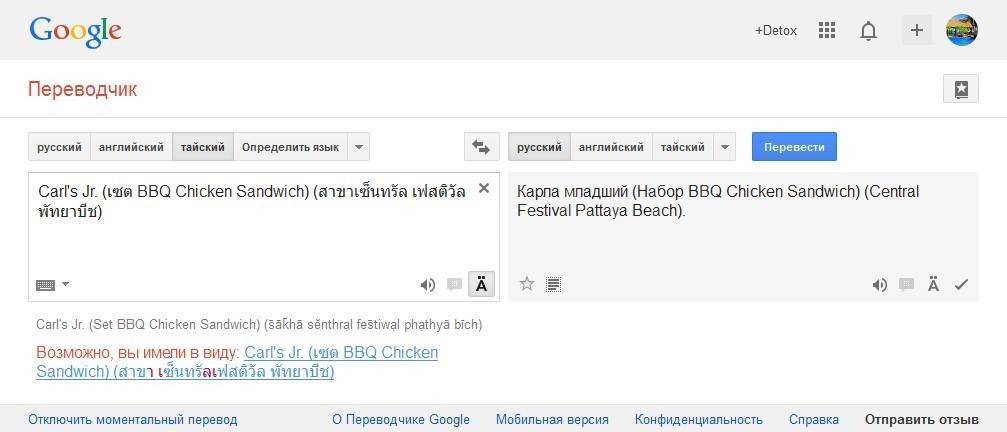Open Мобильная версия link

point(552,420)
